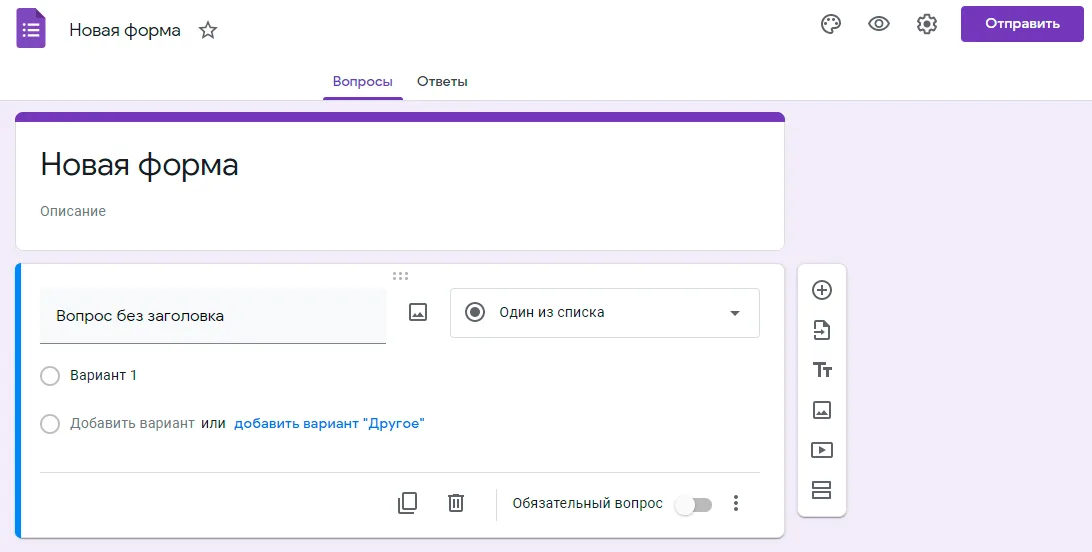The image size is (1092, 552).
Task: Delete the question with trash icon
Action: click(455, 503)
